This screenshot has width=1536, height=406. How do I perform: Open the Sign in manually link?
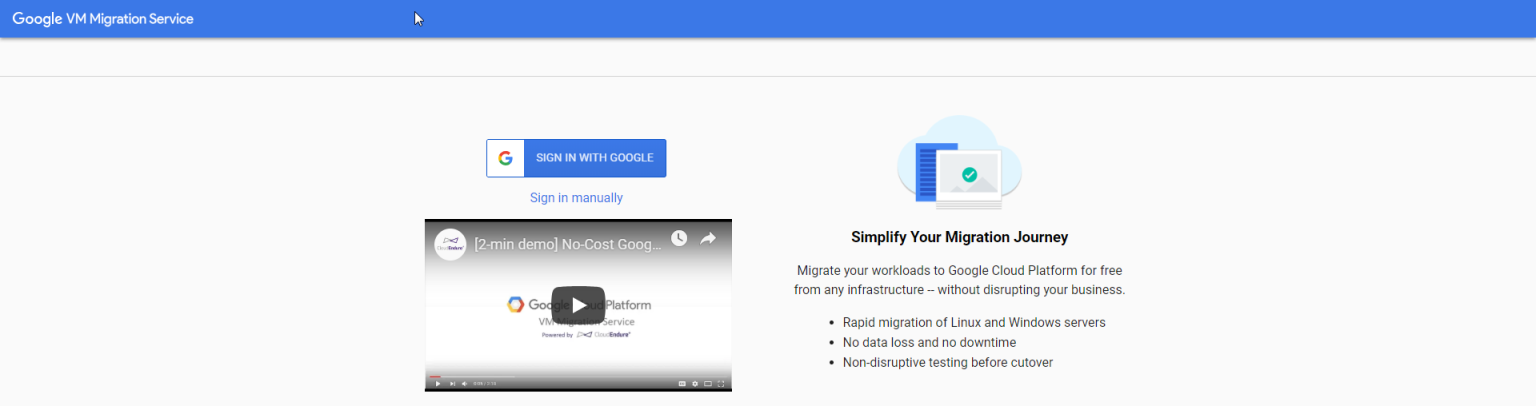click(576, 198)
